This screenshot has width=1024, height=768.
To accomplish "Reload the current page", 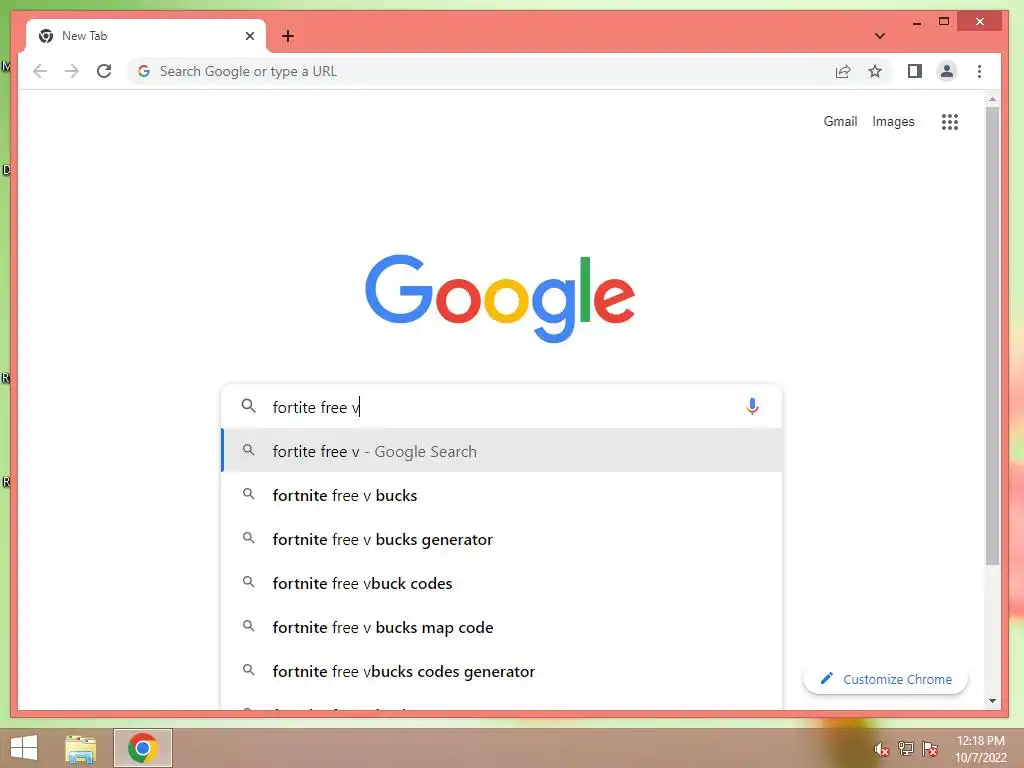I will point(104,71).
